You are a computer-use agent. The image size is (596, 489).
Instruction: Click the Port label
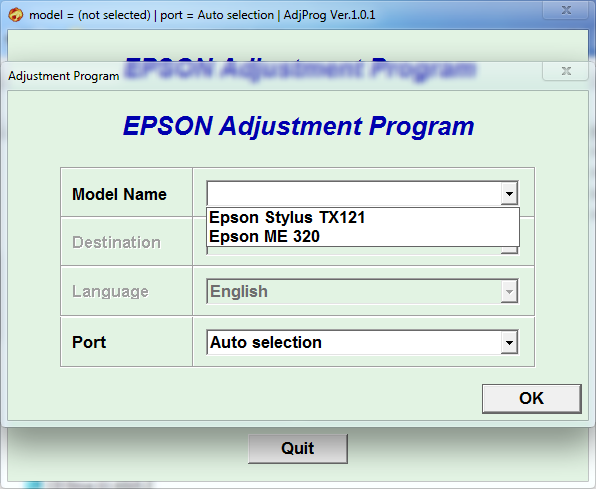(x=89, y=342)
